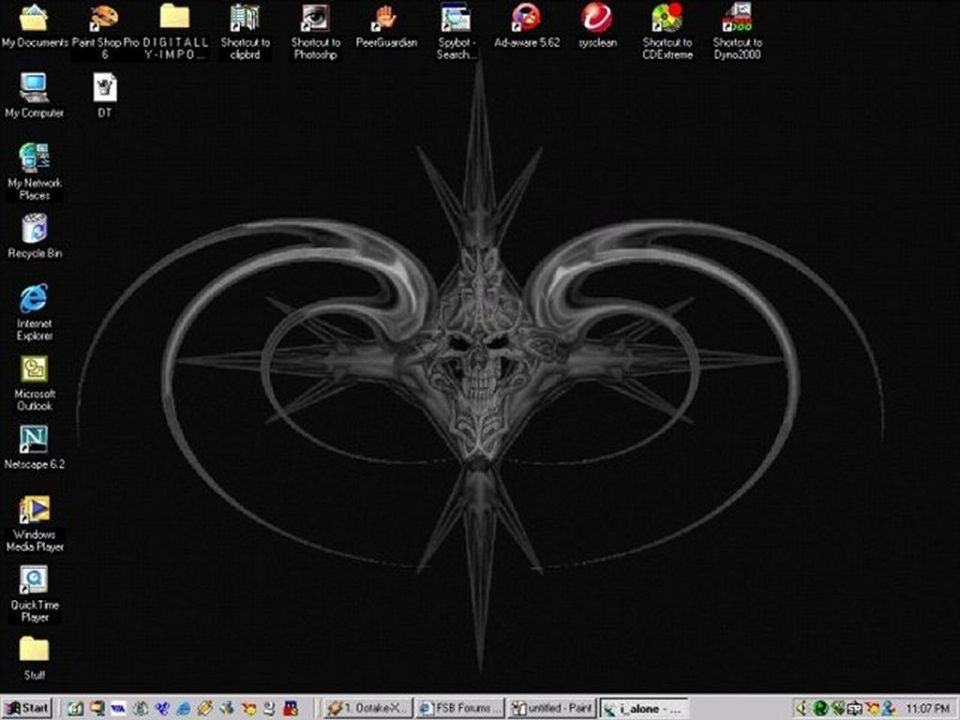
Task: Open the Ad-aware 5.62 shortcut
Action: [527, 26]
